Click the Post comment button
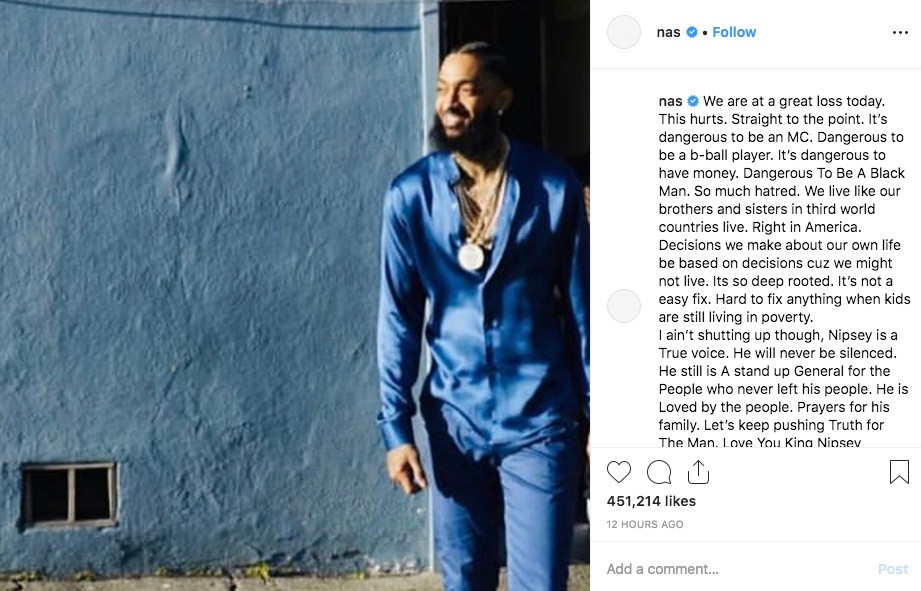The width and height of the screenshot is (921, 591). (x=893, y=569)
